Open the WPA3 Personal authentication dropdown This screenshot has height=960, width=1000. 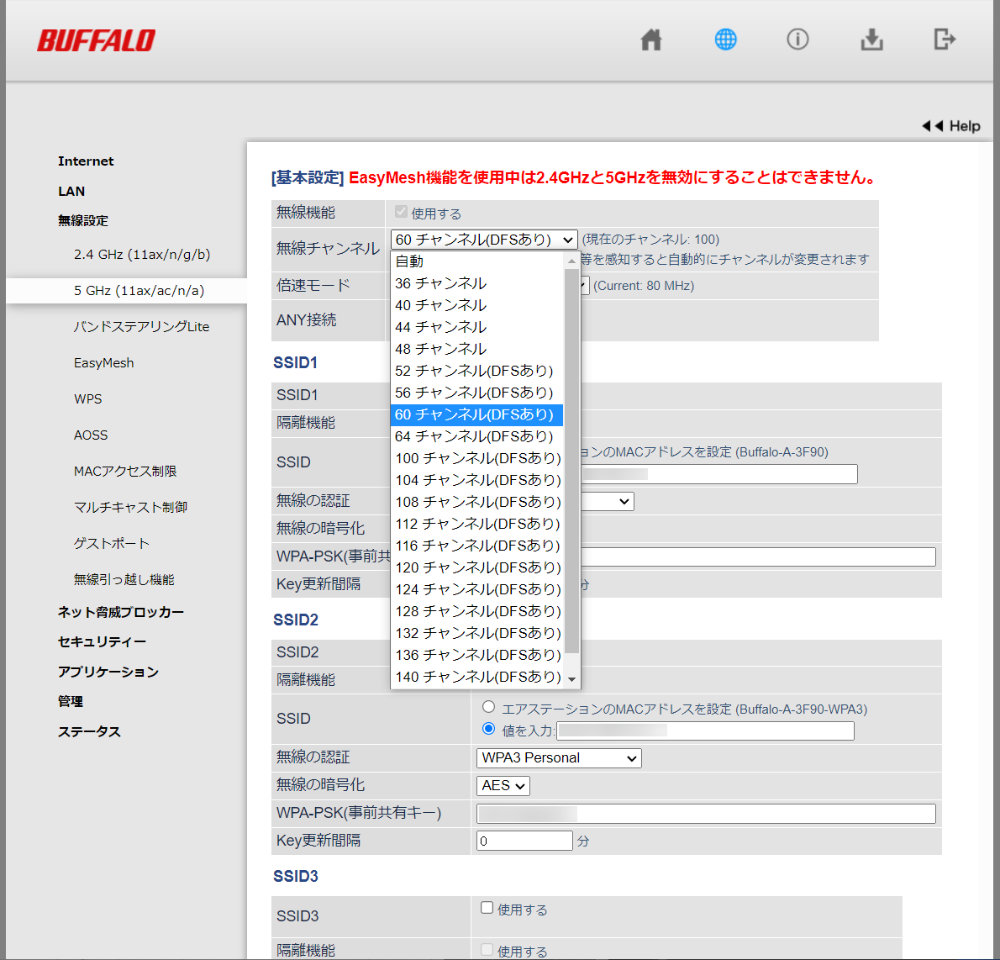point(559,758)
